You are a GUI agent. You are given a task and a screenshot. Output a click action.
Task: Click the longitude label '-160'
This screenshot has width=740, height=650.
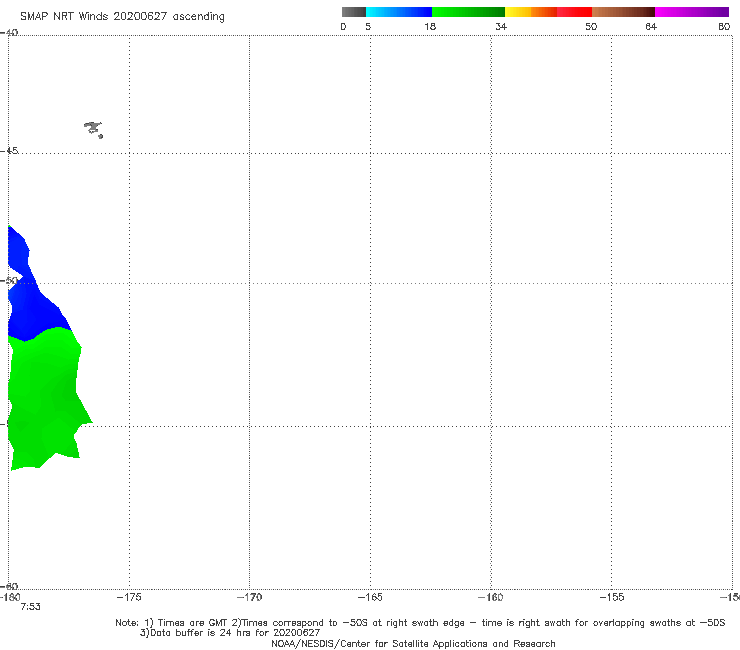[491, 597]
